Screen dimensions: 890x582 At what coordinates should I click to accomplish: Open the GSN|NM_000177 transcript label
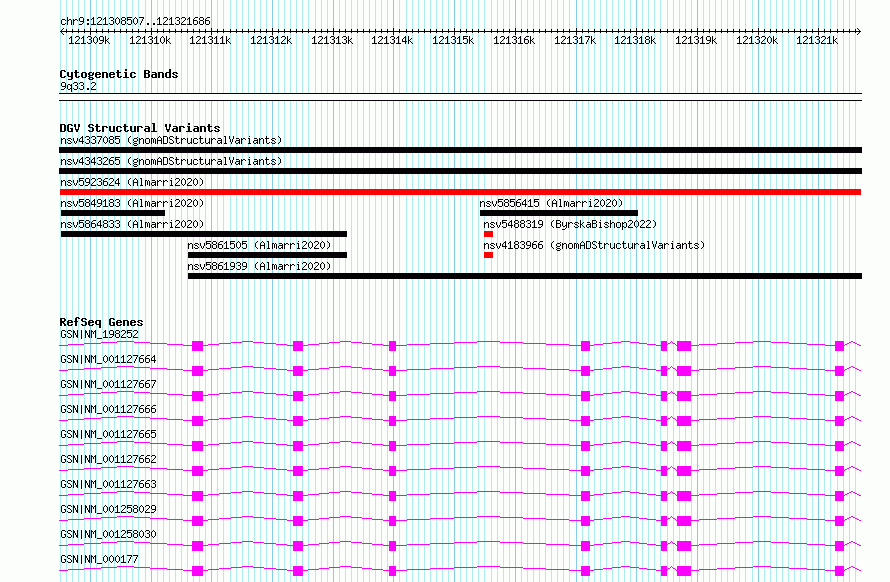[x=99, y=559]
